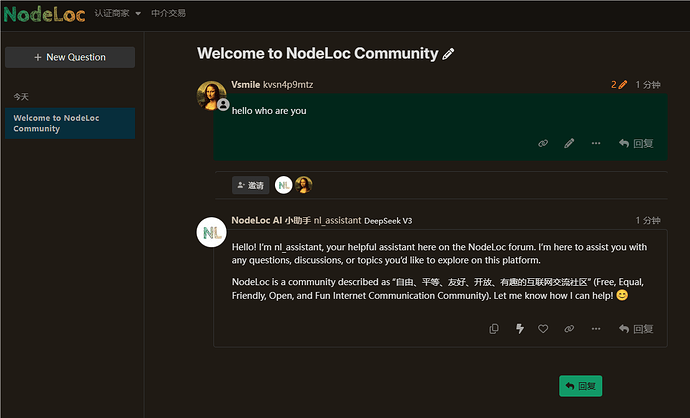The height and width of the screenshot is (418, 690).
Task: Open NodeLoc AI 小助手 username link
Action: tap(271, 220)
